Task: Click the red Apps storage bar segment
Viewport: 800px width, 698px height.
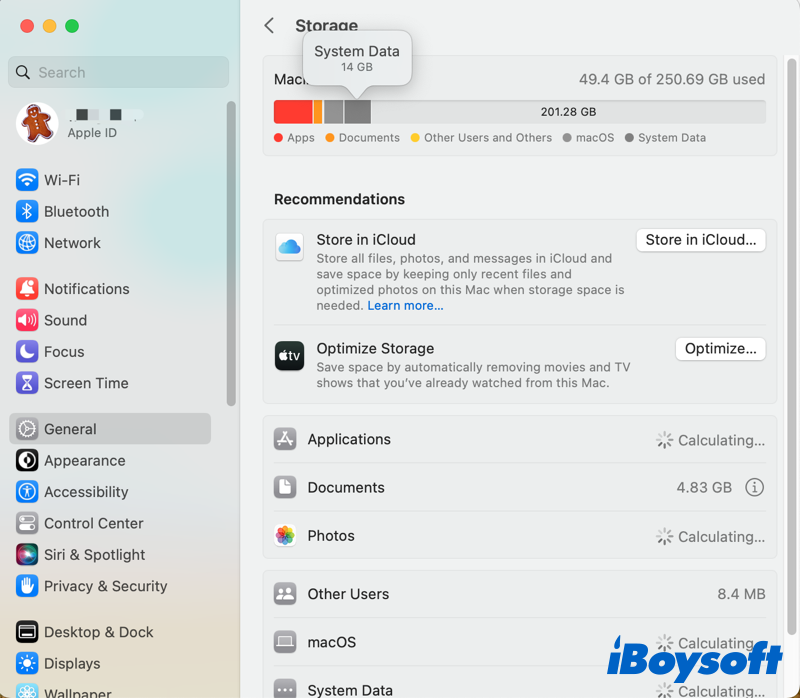Action: pos(293,111)
